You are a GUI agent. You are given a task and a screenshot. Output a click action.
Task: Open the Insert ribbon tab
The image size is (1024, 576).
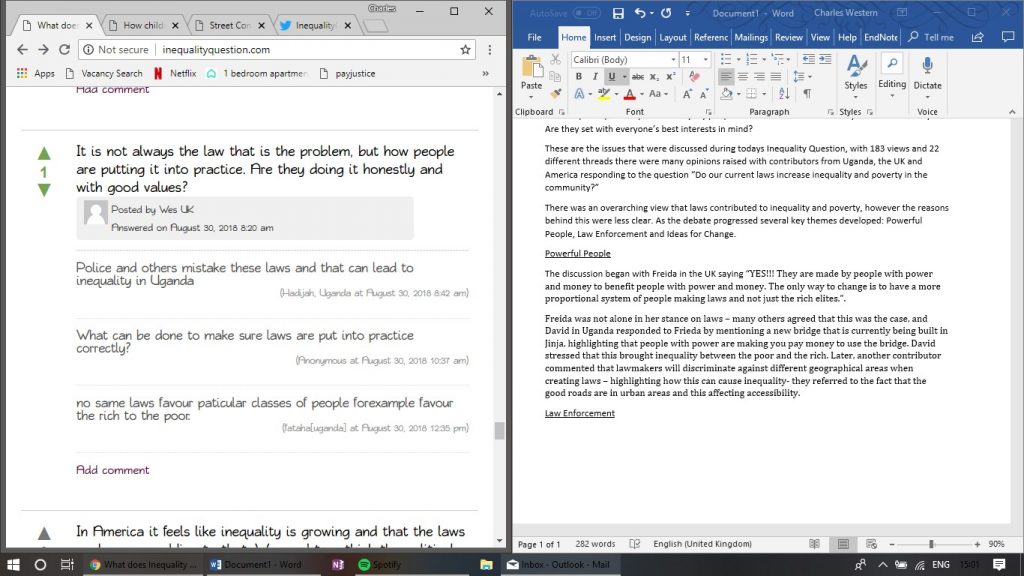pyautogui.click(x=605, y=37)
